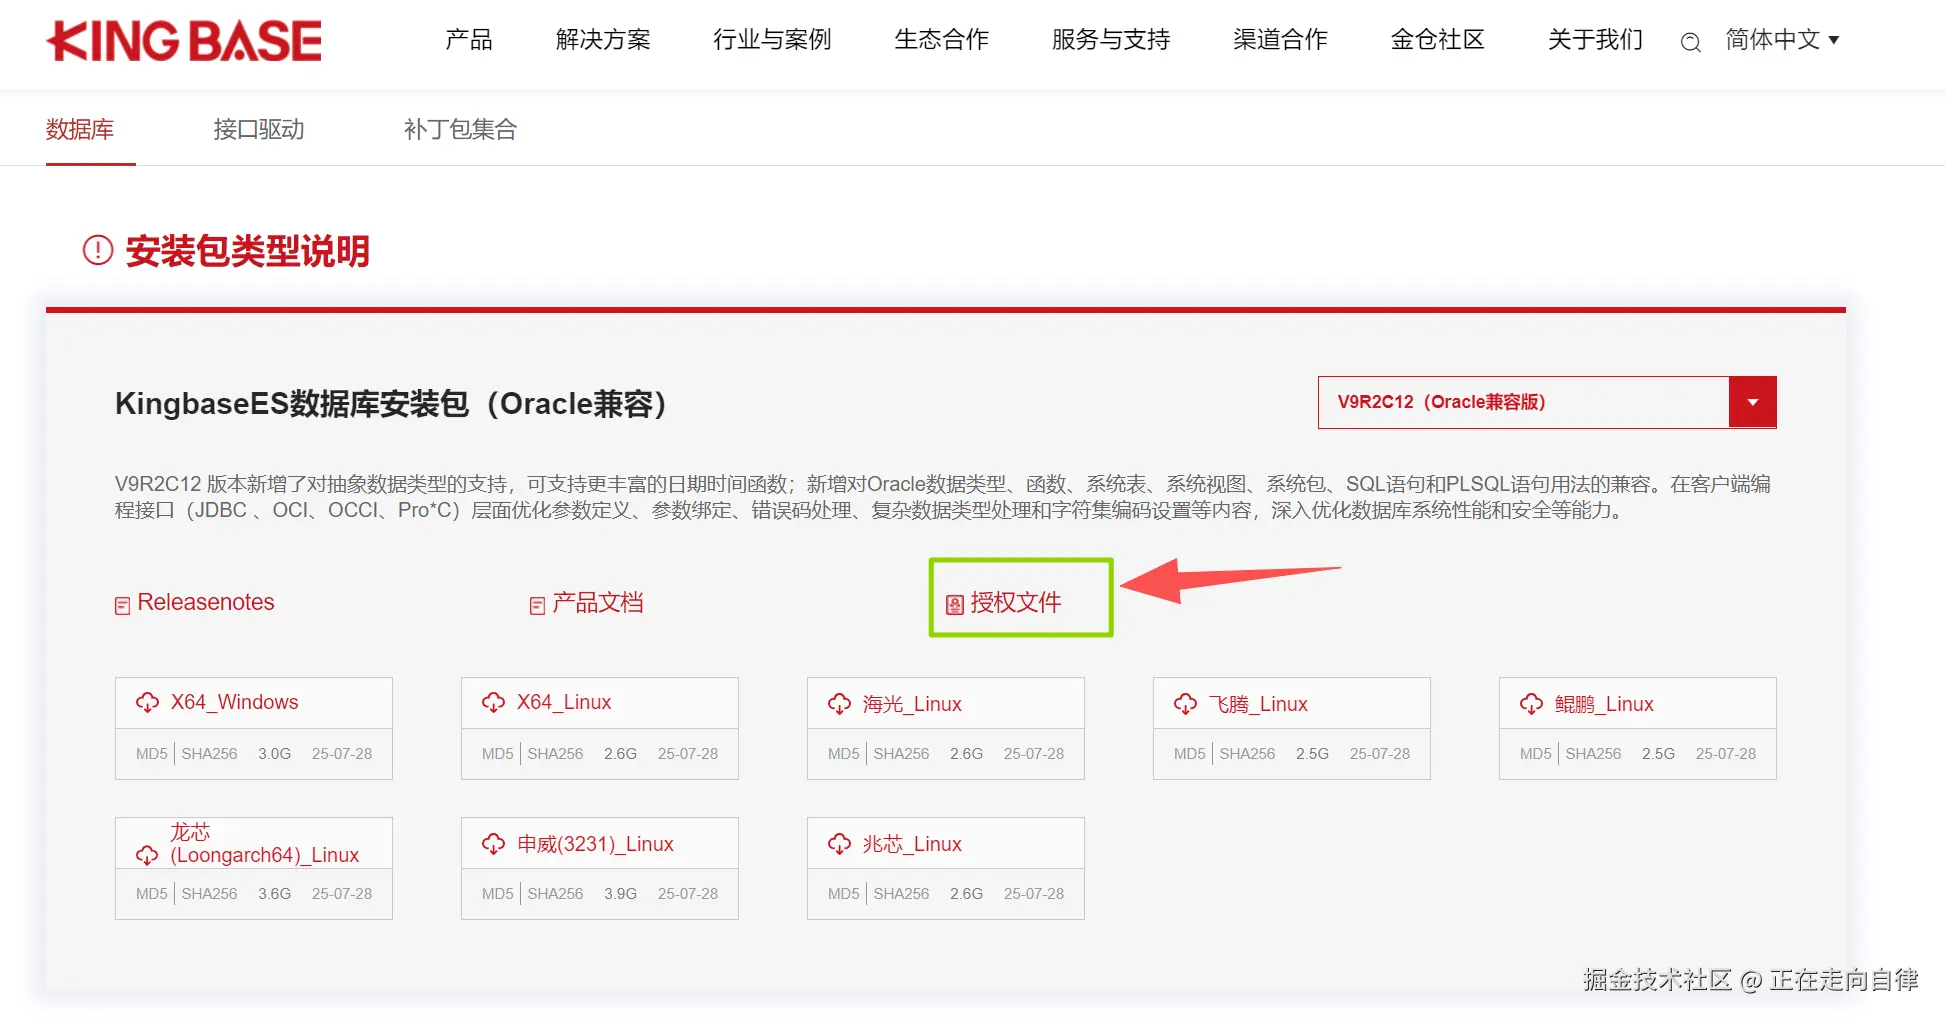Click the KINGBASE logo

(184, 41)
